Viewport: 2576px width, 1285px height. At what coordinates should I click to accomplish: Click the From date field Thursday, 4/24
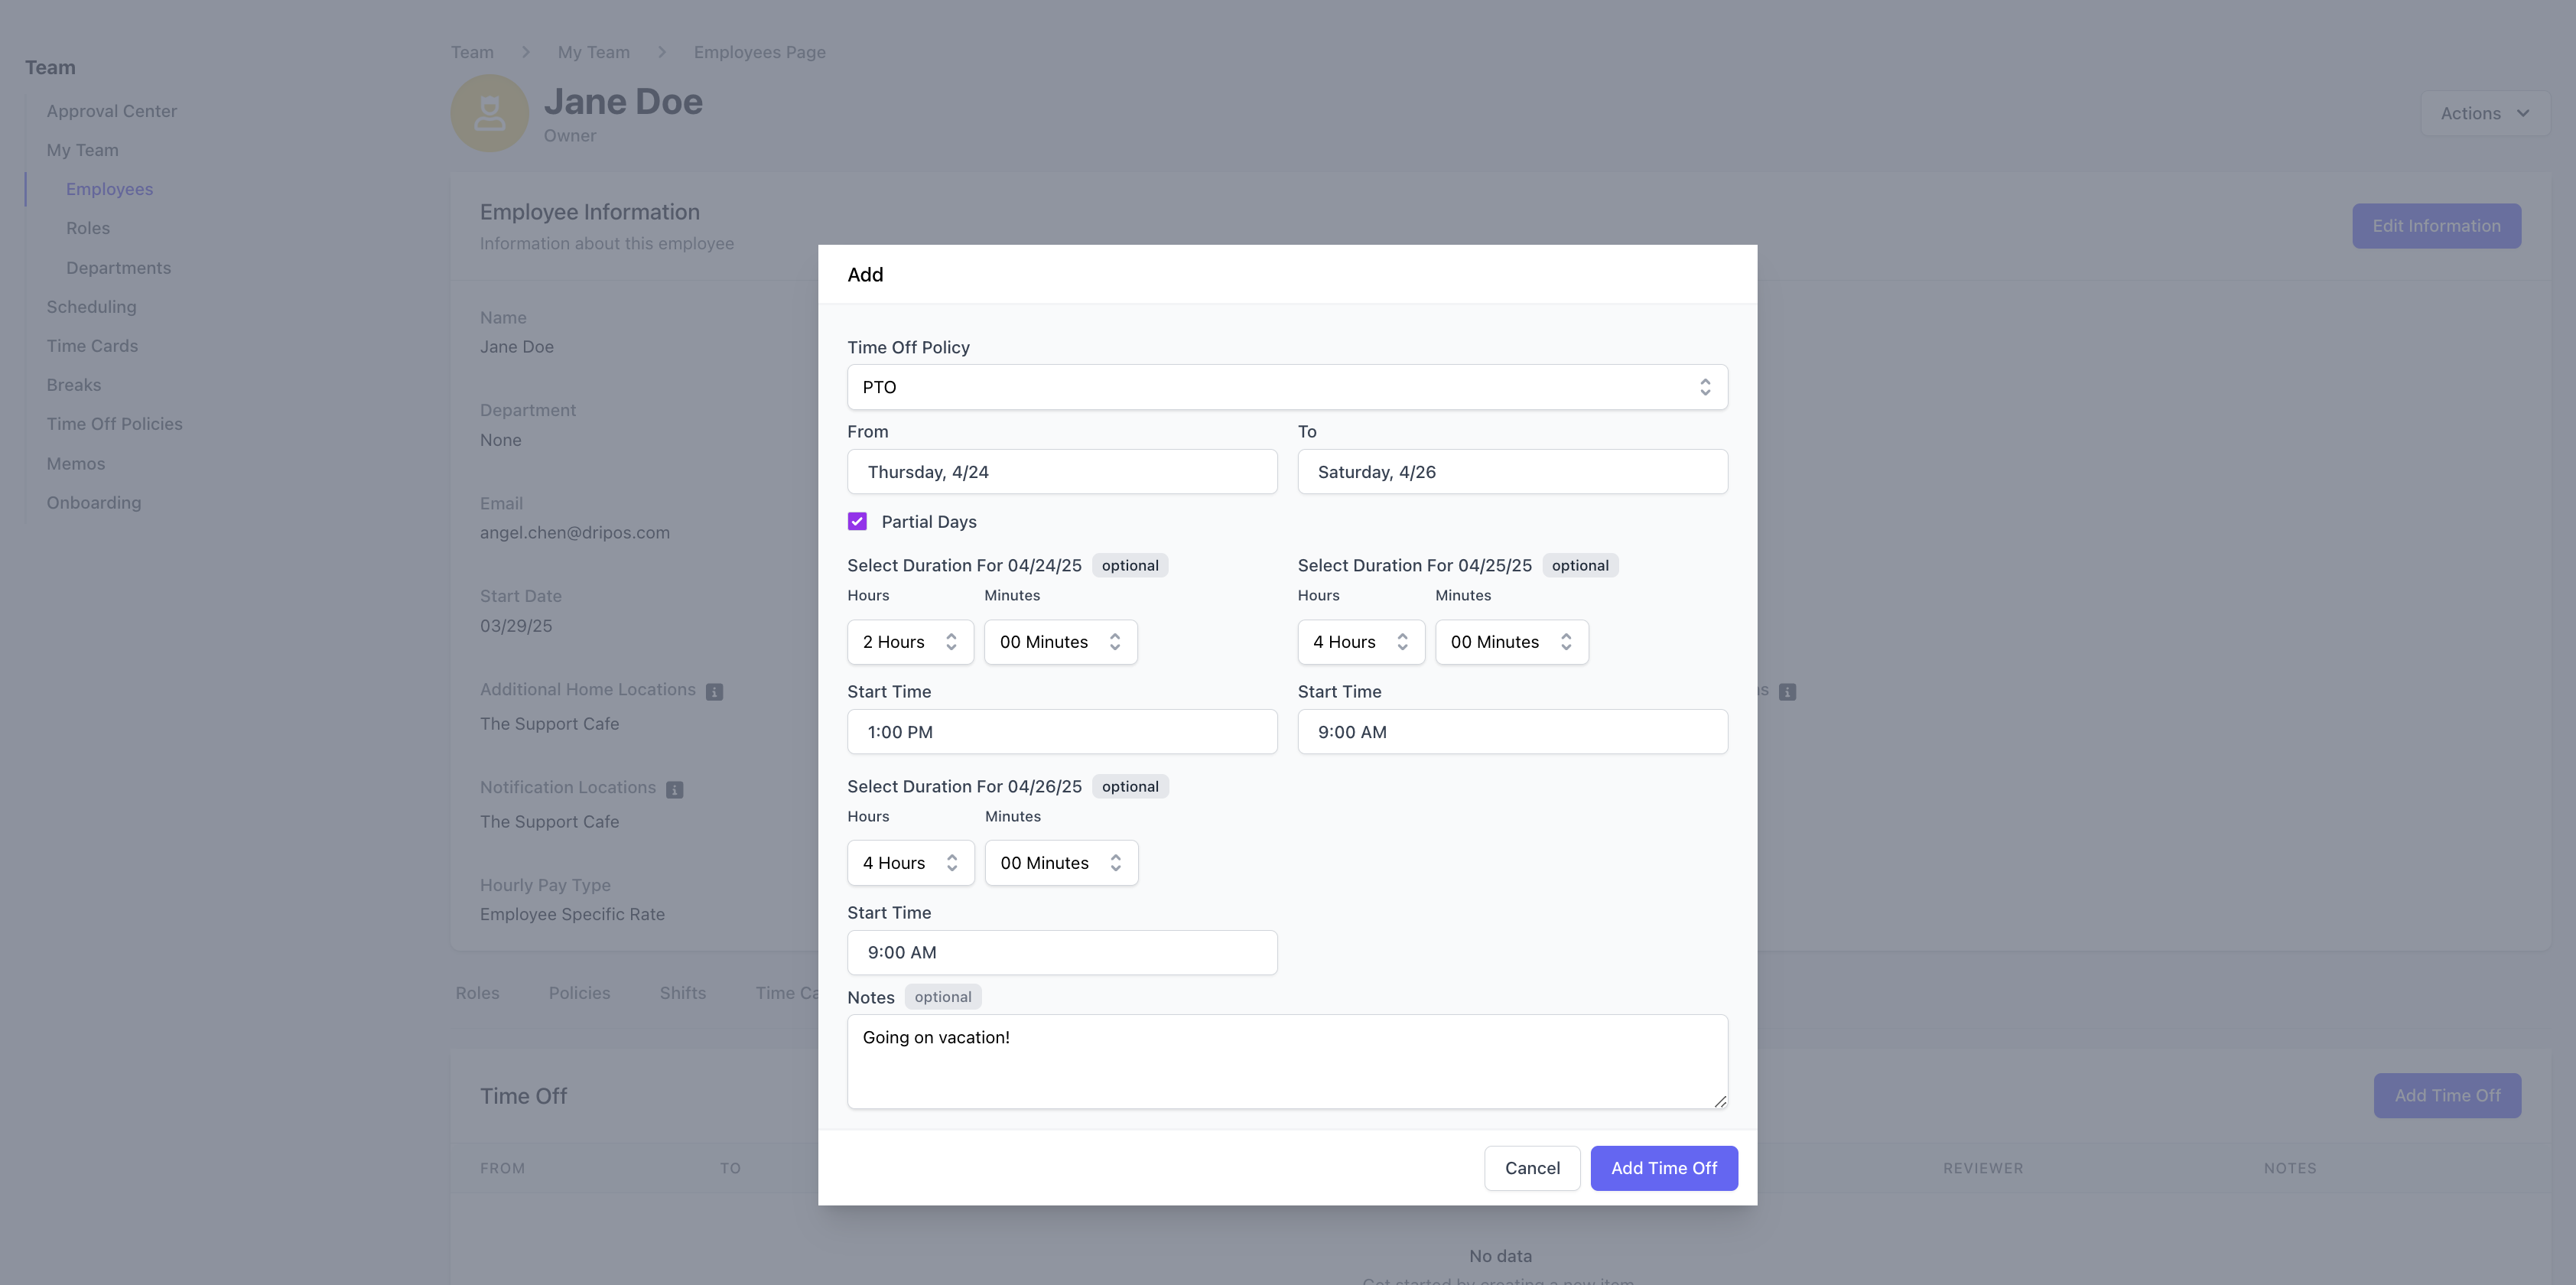[x=1061, y=472]
